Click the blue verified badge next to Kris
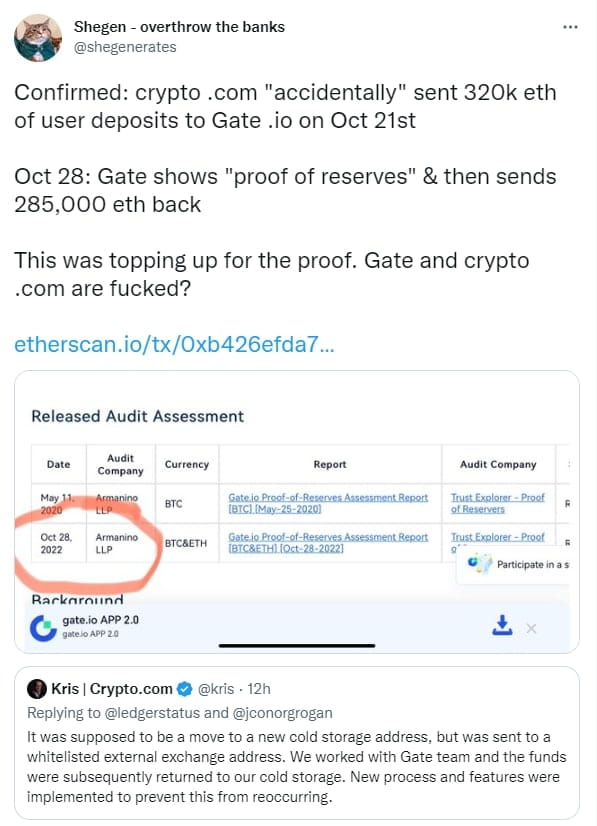The width and height of the screenshot is (597, 826). (x=182, y=687)
